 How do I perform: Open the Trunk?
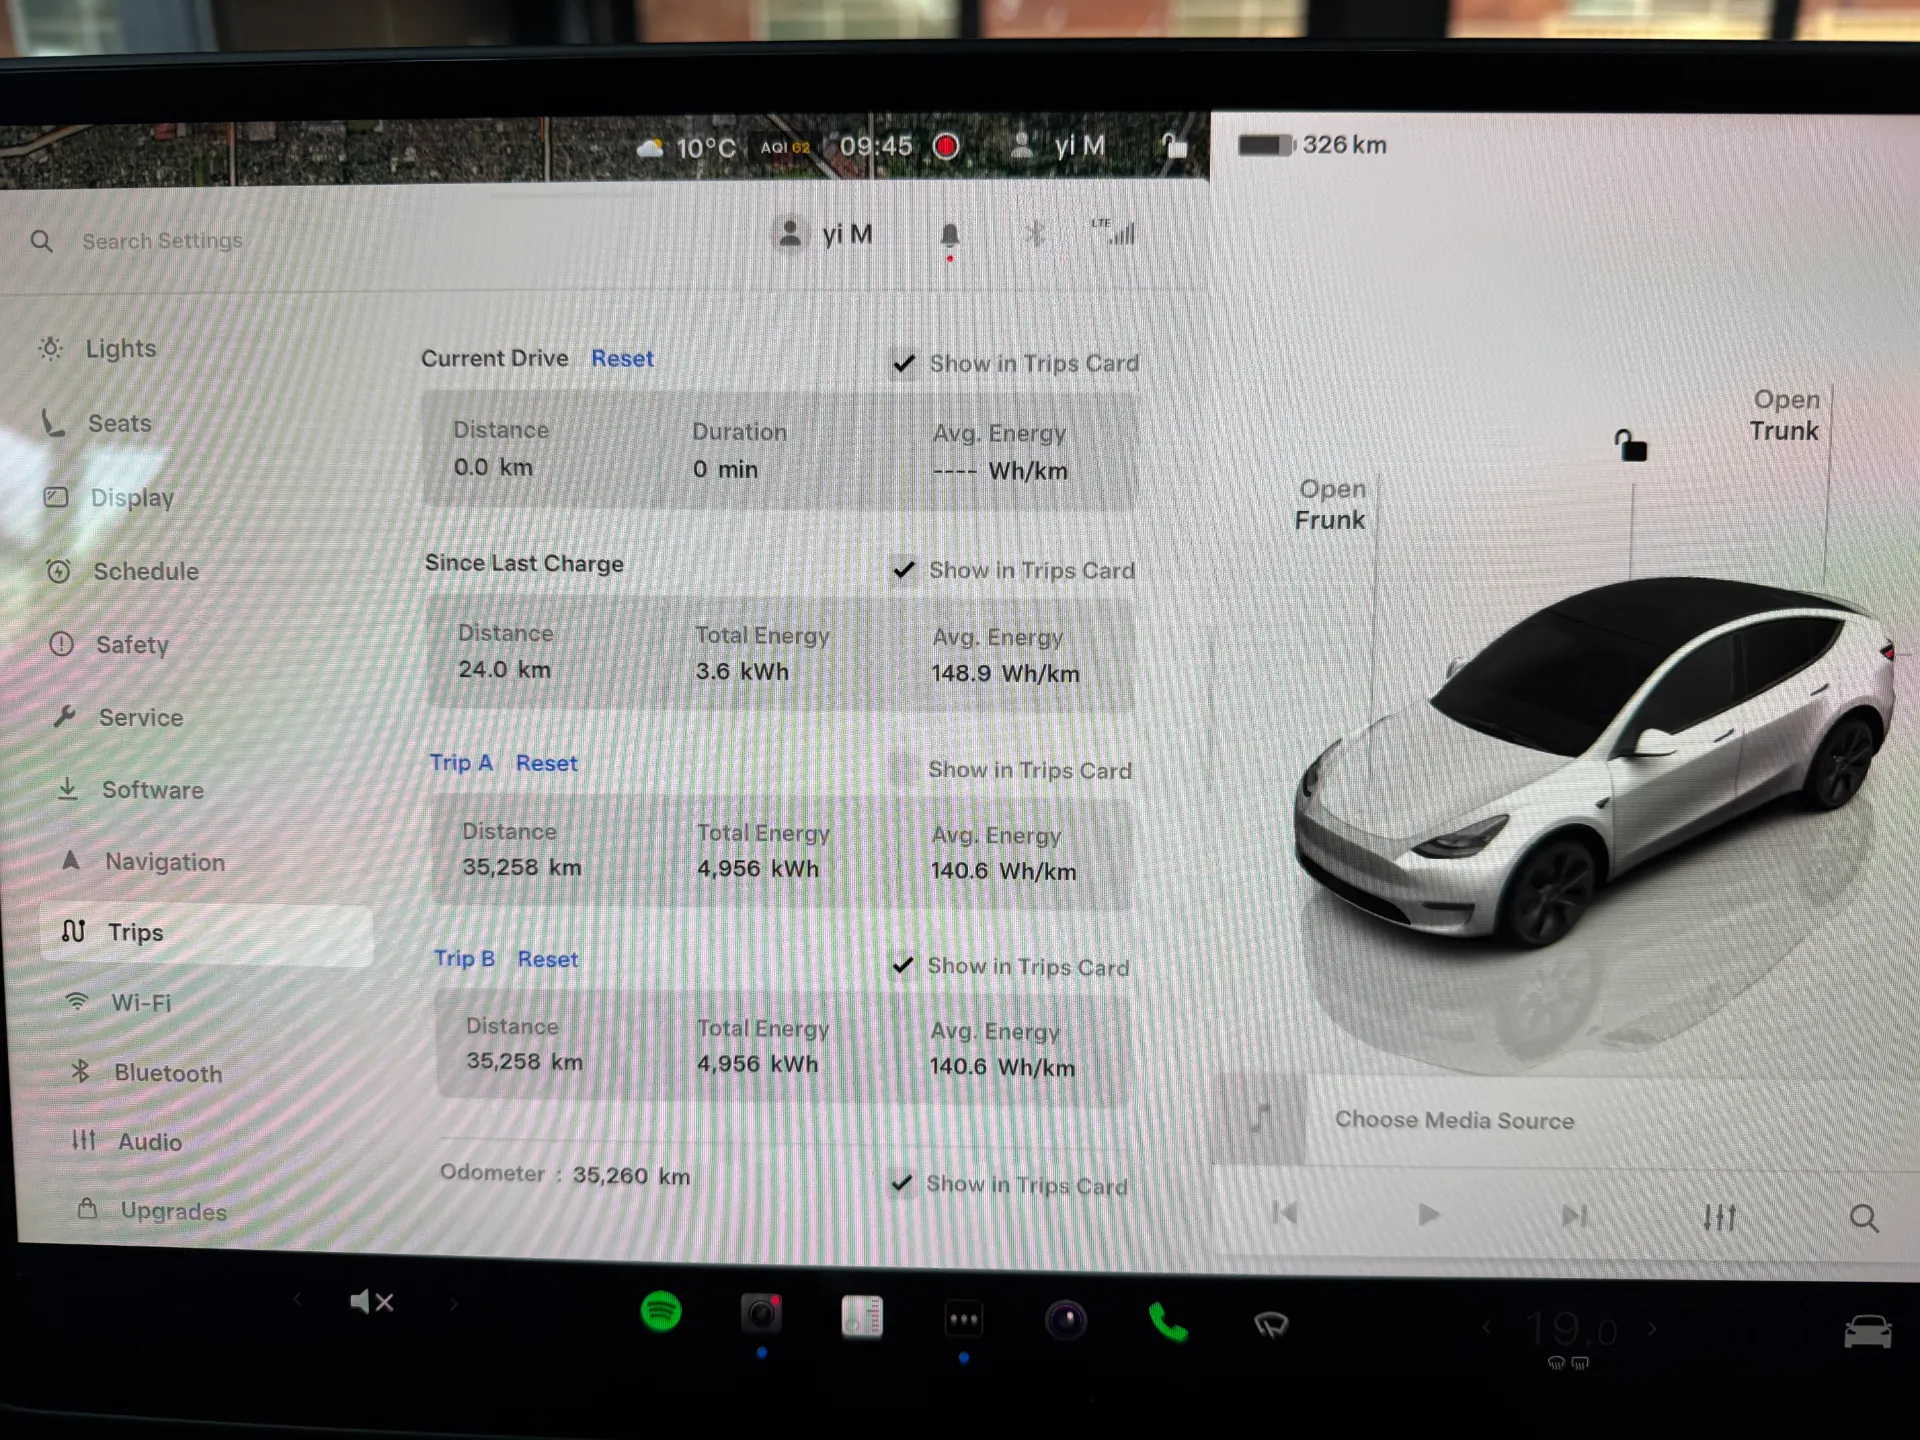pyautogui.click(x=1785, y=415)
